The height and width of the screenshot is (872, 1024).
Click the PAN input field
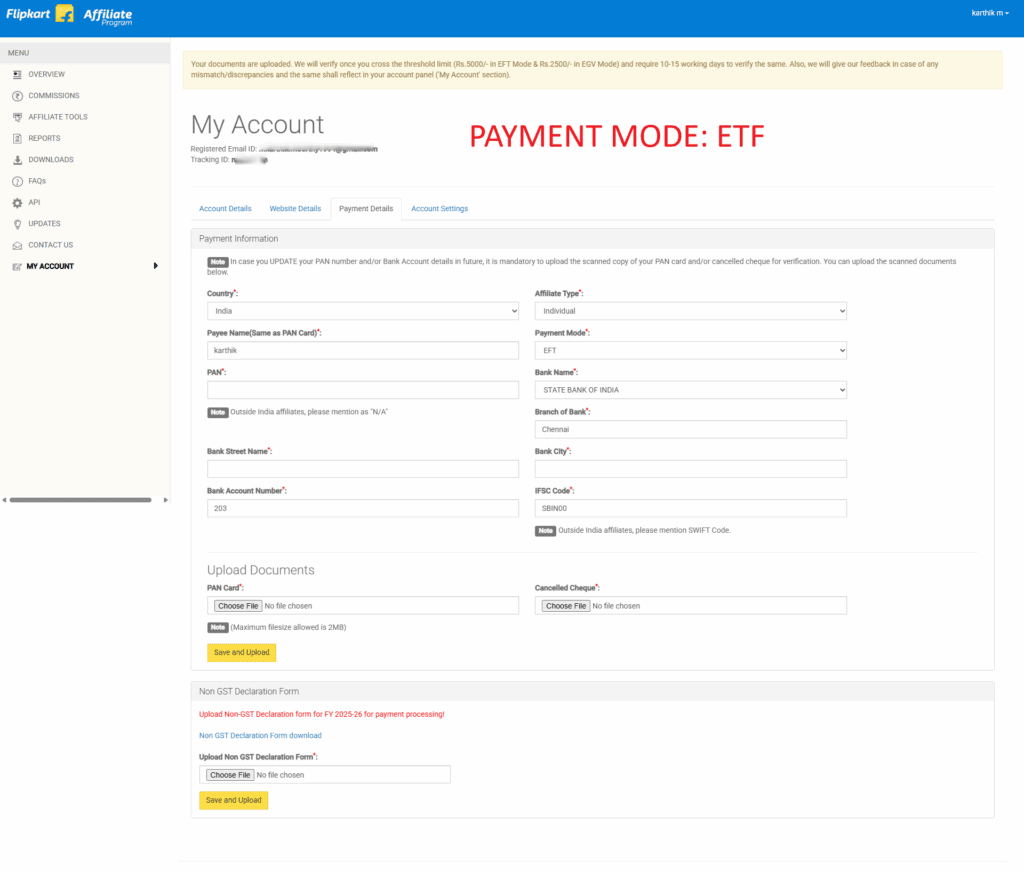pyautogui.click(x=363, y=391)
